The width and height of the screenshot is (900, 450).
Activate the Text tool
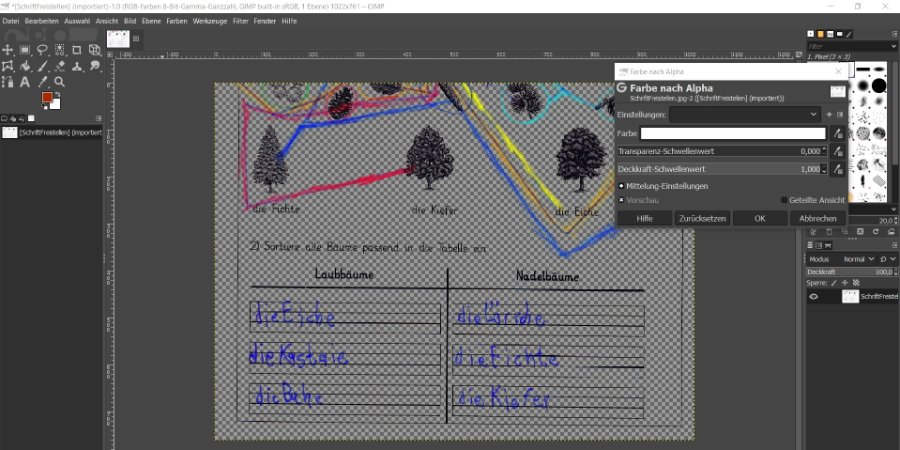pyautogui.click(x=25, y=82)
